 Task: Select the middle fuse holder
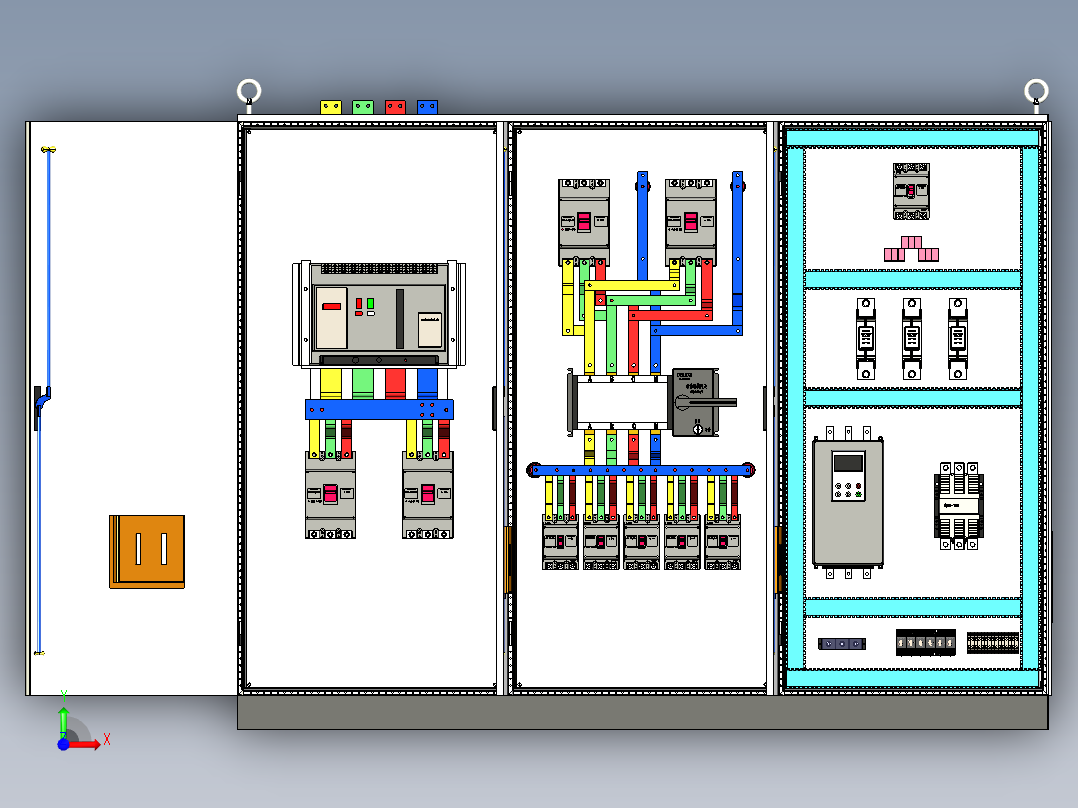[x=912, y=338]
